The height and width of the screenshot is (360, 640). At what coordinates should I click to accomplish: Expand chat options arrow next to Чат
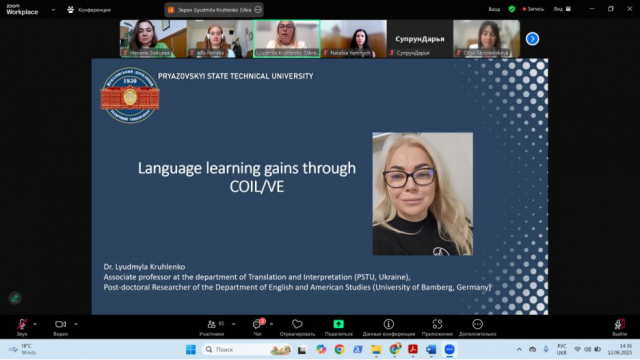271,324
